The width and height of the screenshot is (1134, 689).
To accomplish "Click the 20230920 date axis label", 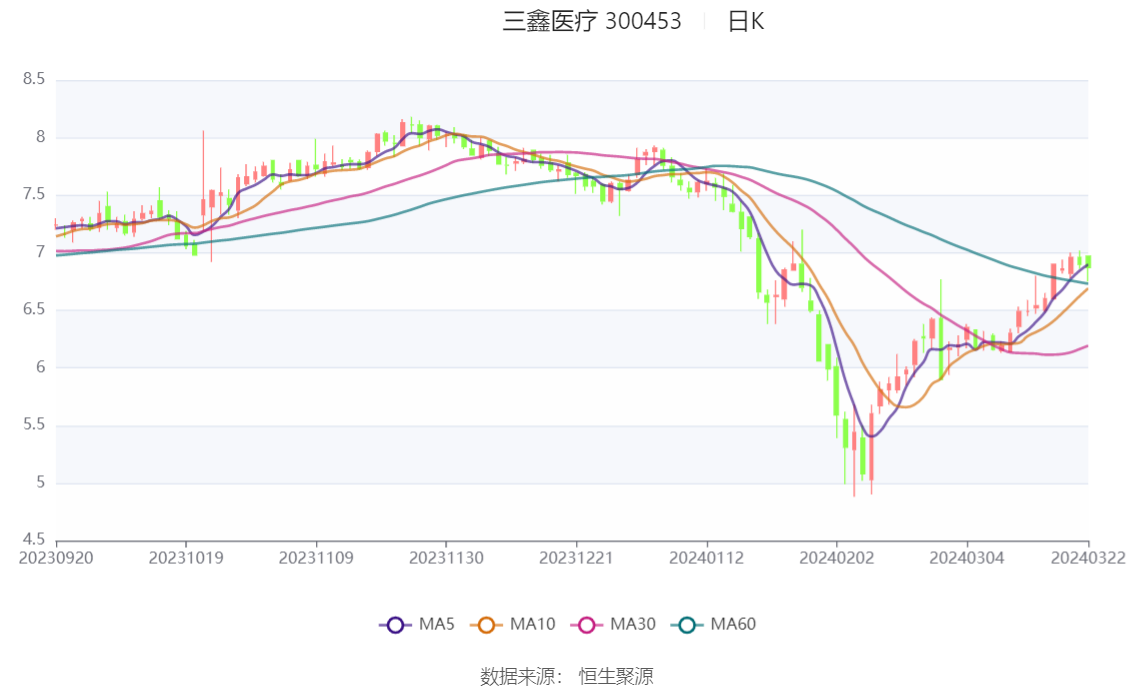I will (56, 558).
